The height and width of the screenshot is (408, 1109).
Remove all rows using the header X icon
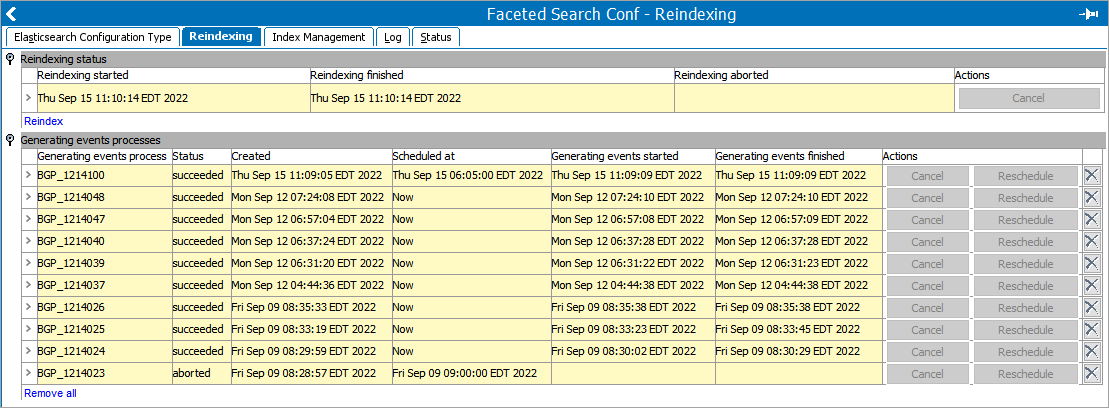click(x=1091, y=156)
